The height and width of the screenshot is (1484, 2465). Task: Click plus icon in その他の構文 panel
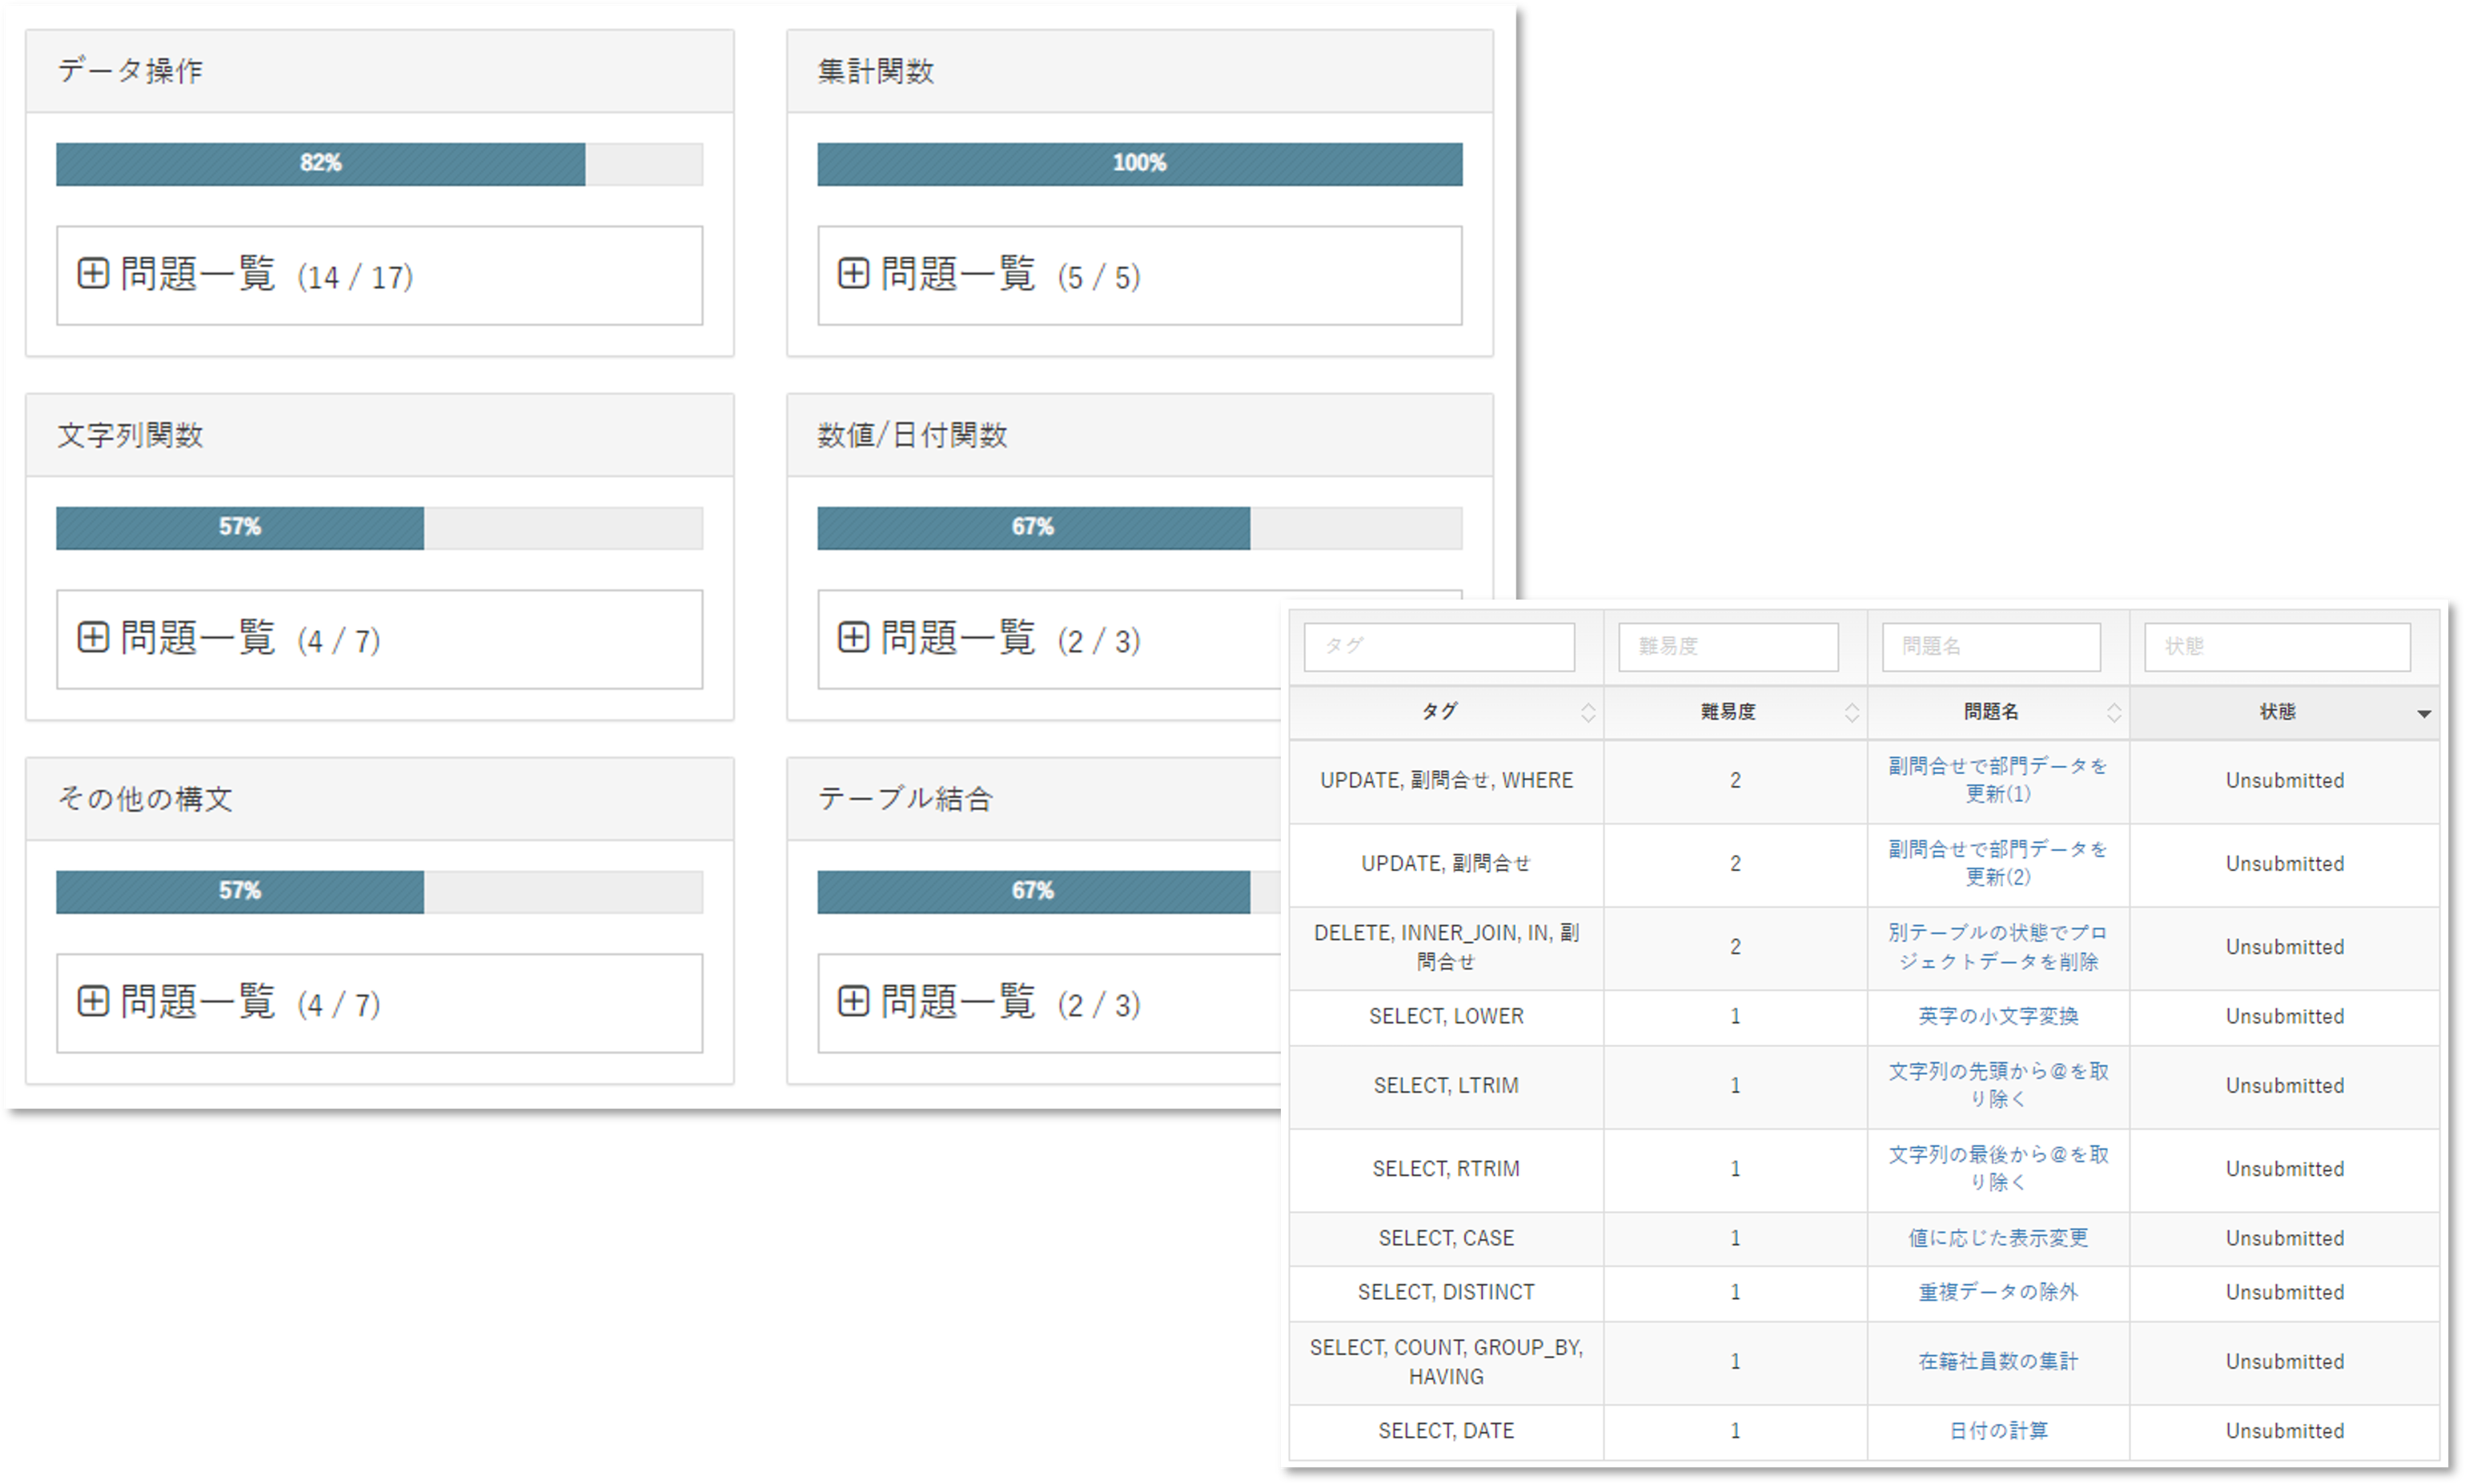click(x=93, y=1001)
